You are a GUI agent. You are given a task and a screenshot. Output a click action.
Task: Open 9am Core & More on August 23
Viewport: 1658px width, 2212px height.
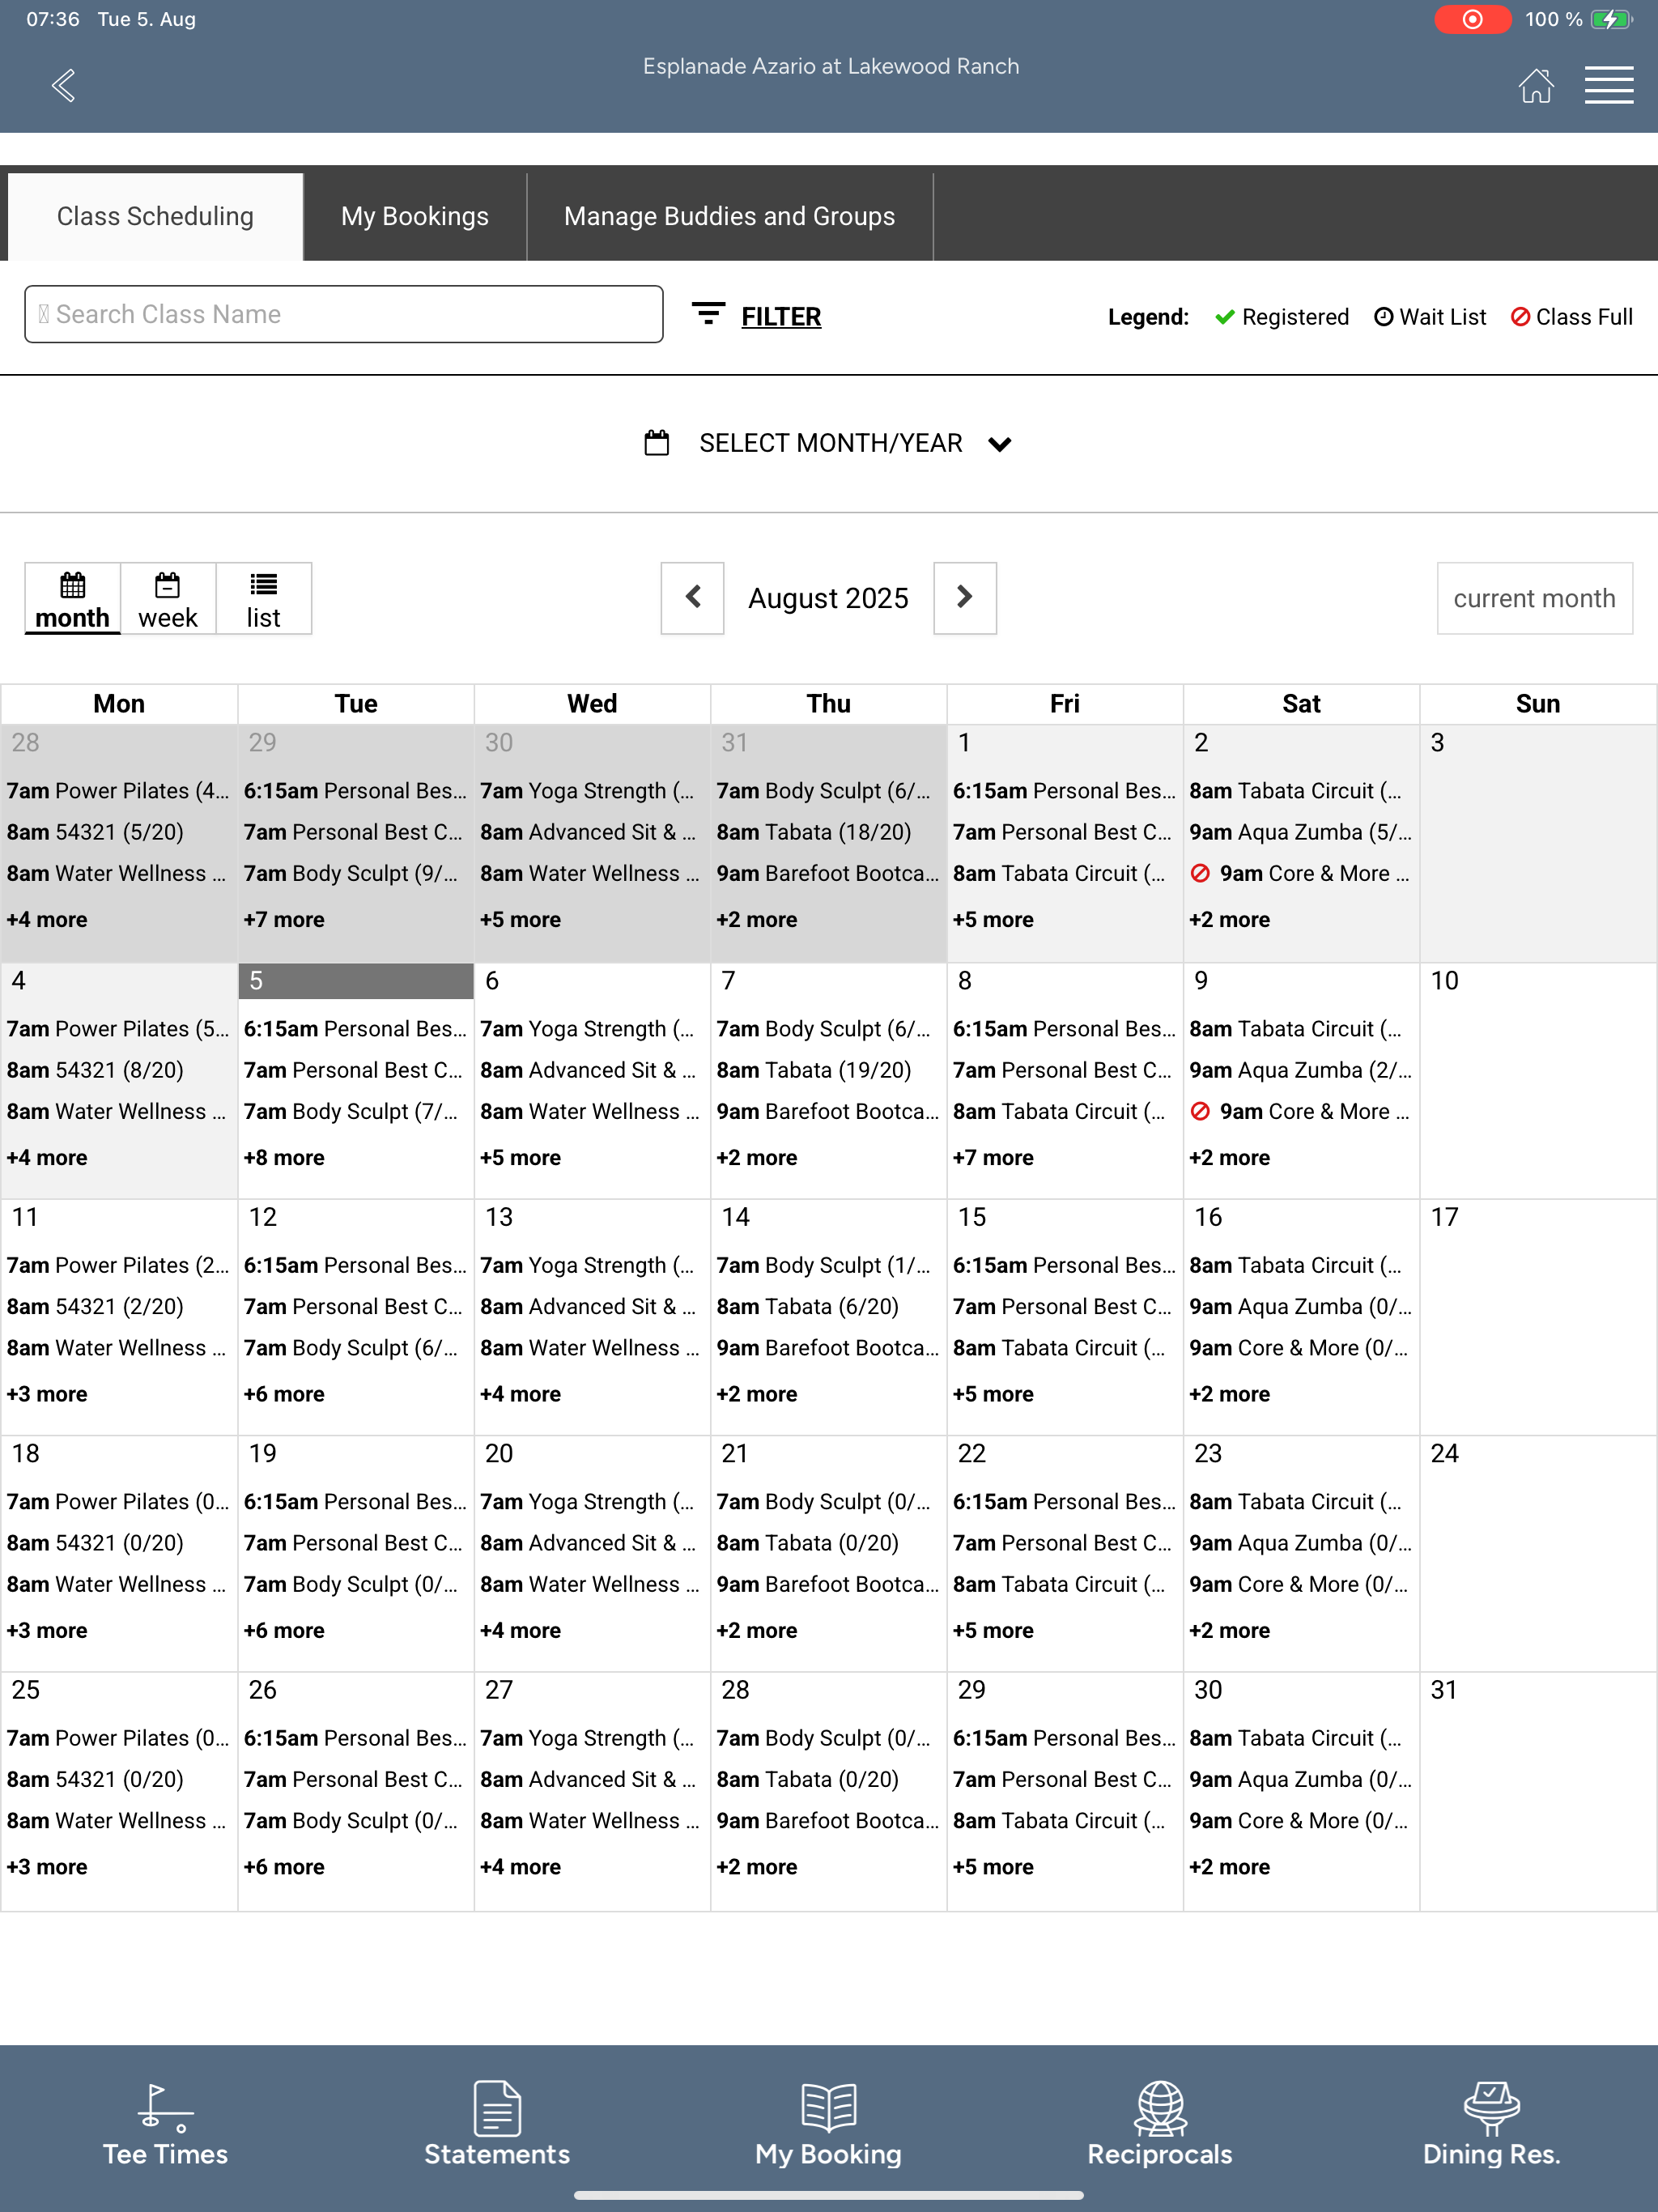coord(1299,1584)
